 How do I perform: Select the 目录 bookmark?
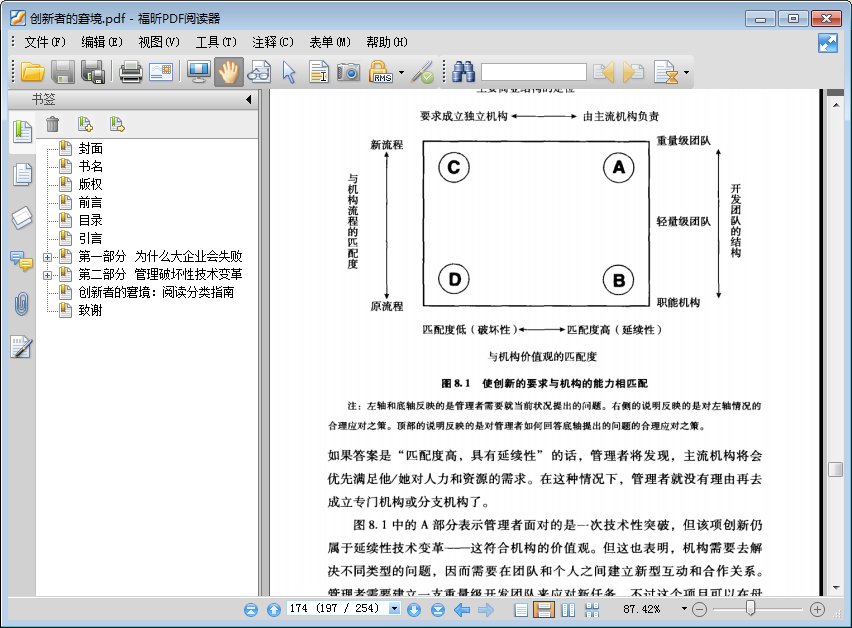90,220
